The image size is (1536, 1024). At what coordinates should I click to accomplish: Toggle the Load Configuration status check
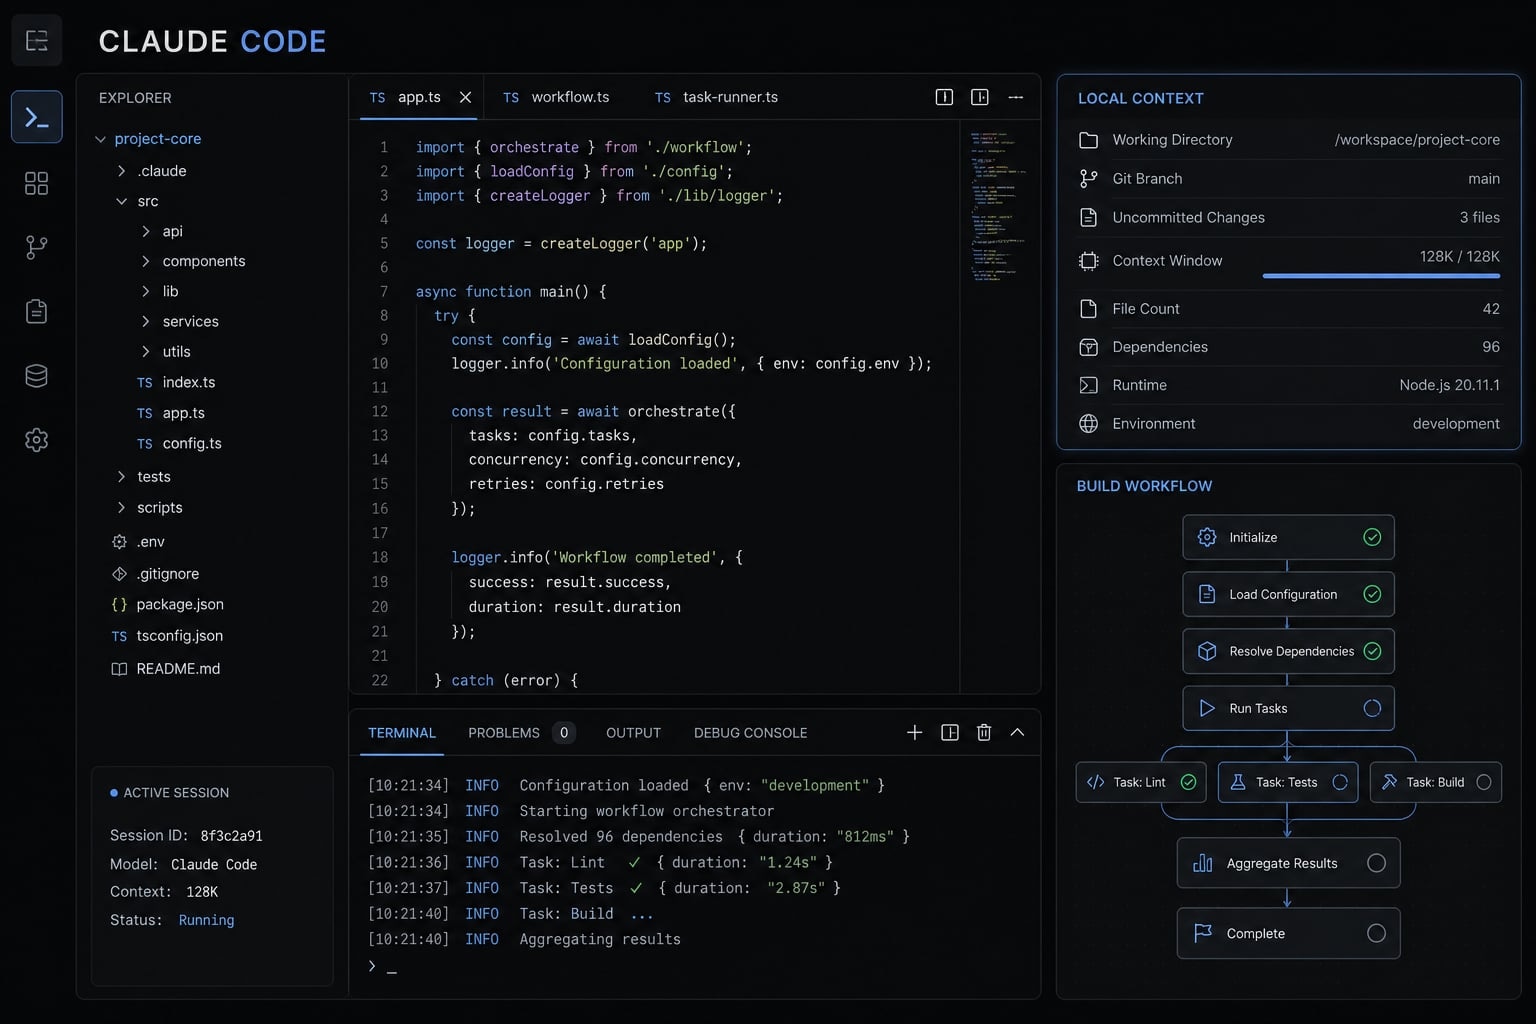pyautogui.click(x=1372, y=594)
